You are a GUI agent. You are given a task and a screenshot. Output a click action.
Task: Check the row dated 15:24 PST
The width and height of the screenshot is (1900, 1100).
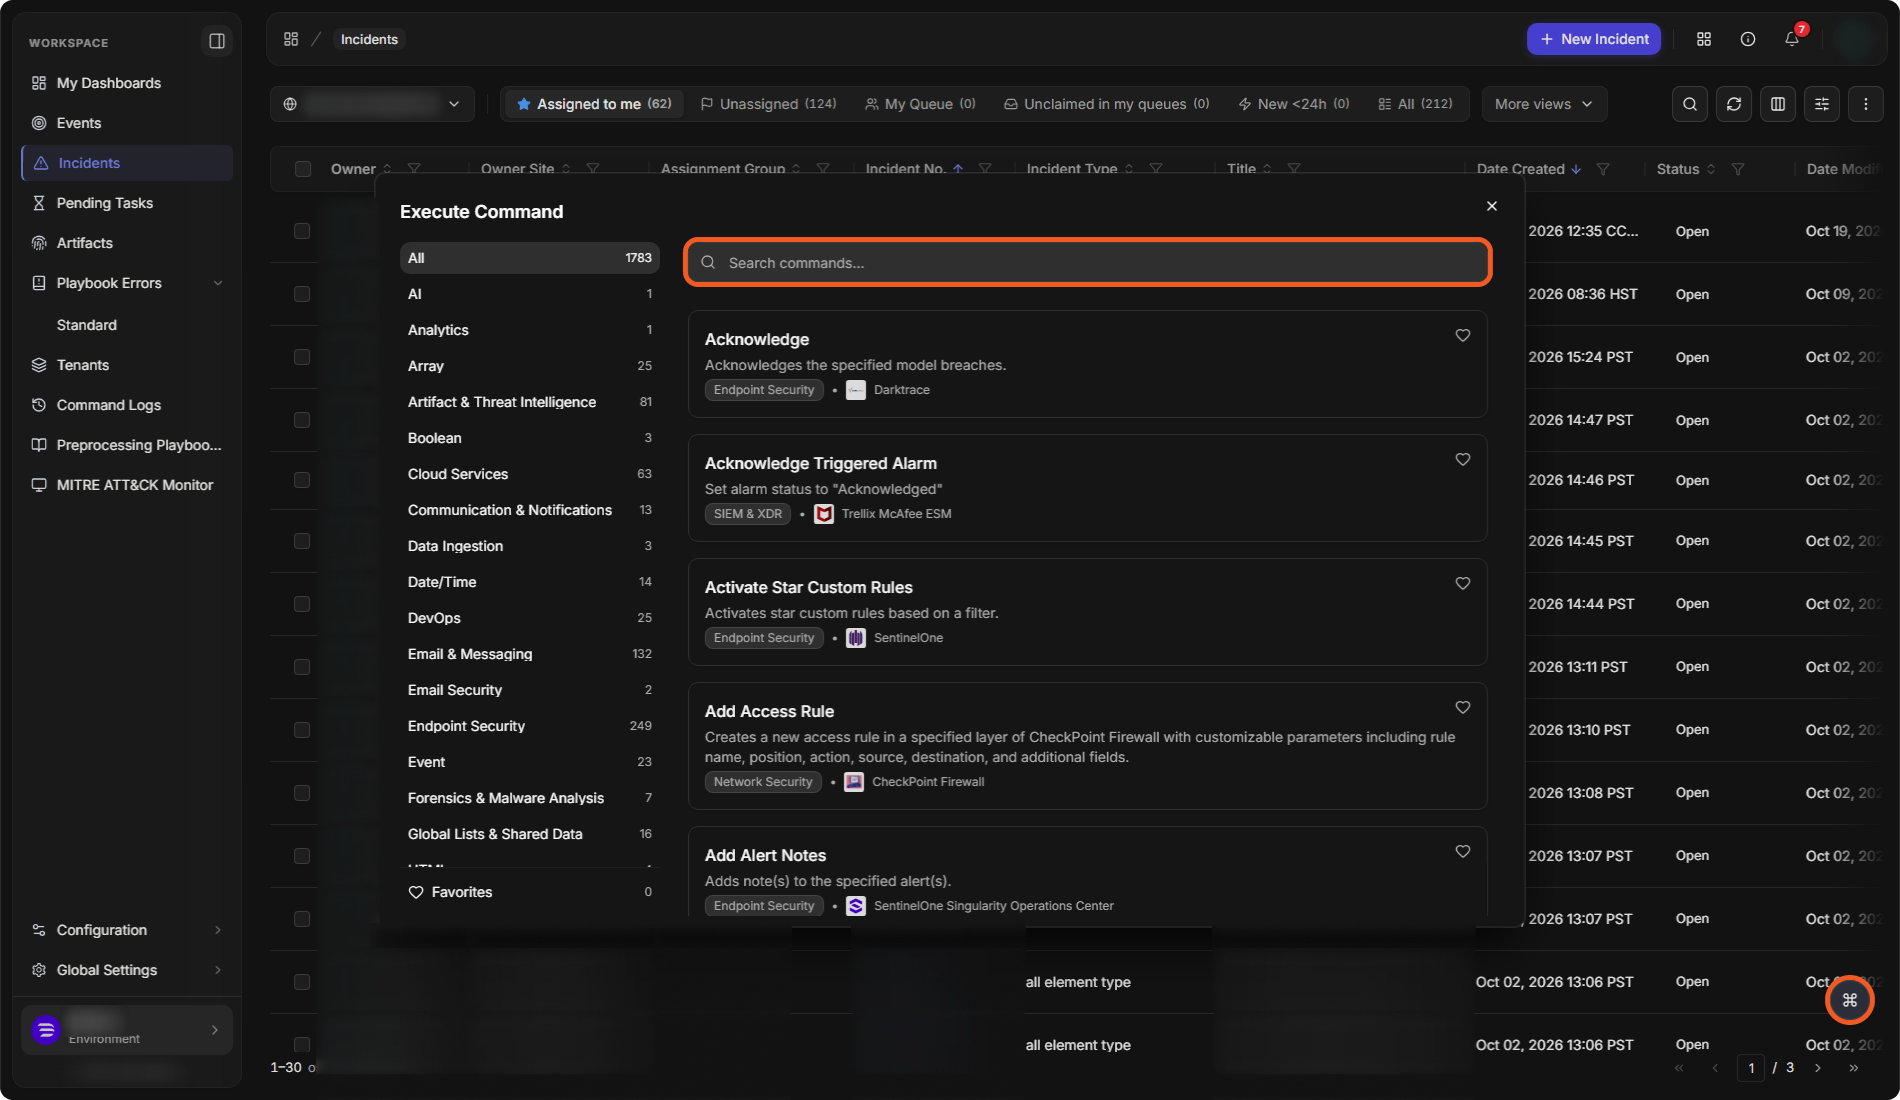pos(302,357)
